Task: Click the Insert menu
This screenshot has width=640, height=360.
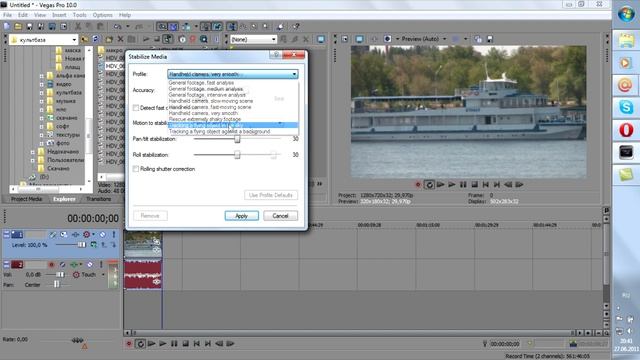Action: point(59,15)
